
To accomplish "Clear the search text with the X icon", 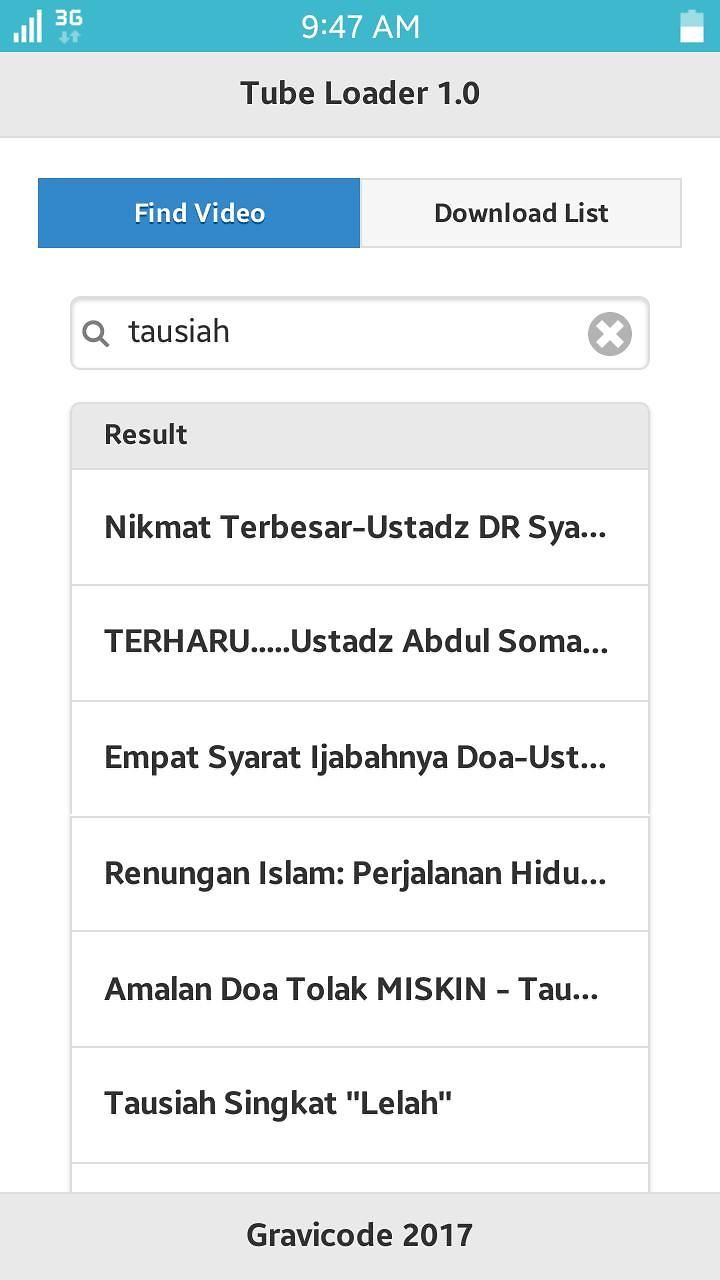I will click(609, 334).
